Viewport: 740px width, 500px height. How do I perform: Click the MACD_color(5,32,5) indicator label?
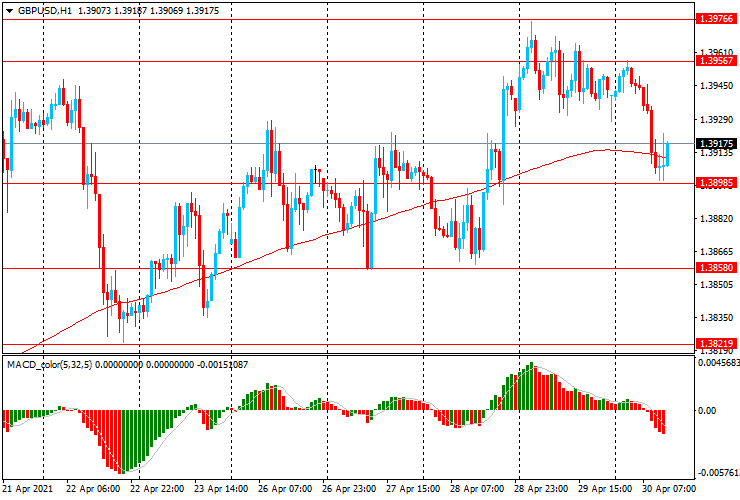point(63,365)
